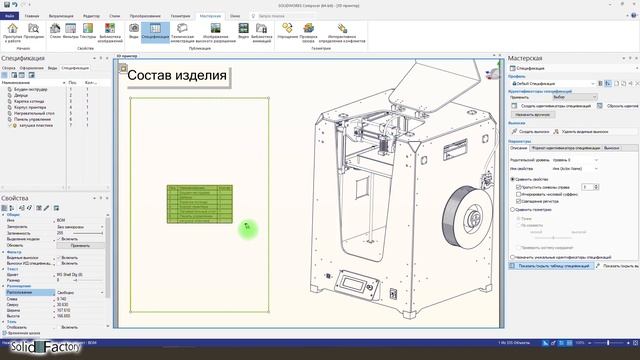
Task: Adjust the zoom slider in the status bar
Action: pyautogui.click(x=608, y=343)
